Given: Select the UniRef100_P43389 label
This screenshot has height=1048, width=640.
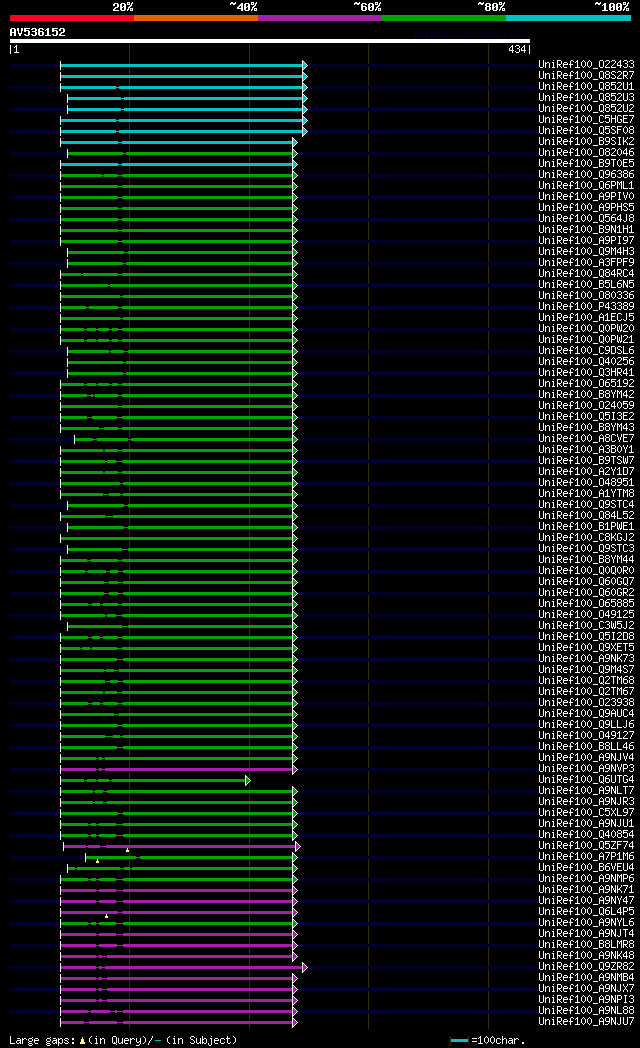Looking at the screenshot, I should tap(586, 307).
